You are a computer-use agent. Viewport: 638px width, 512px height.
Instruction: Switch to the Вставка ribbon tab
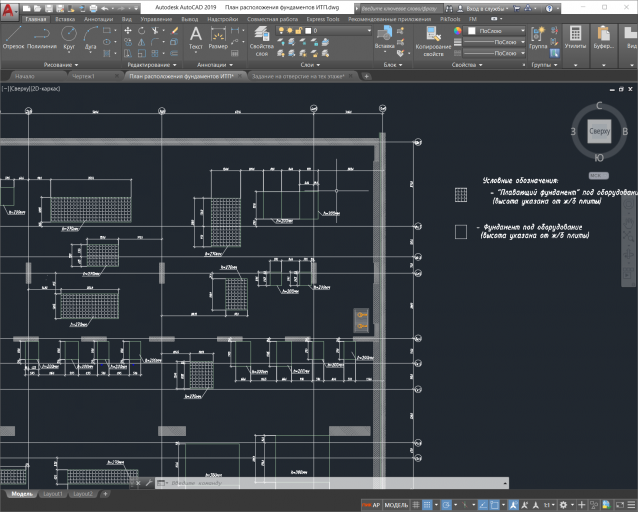[65, 19]
